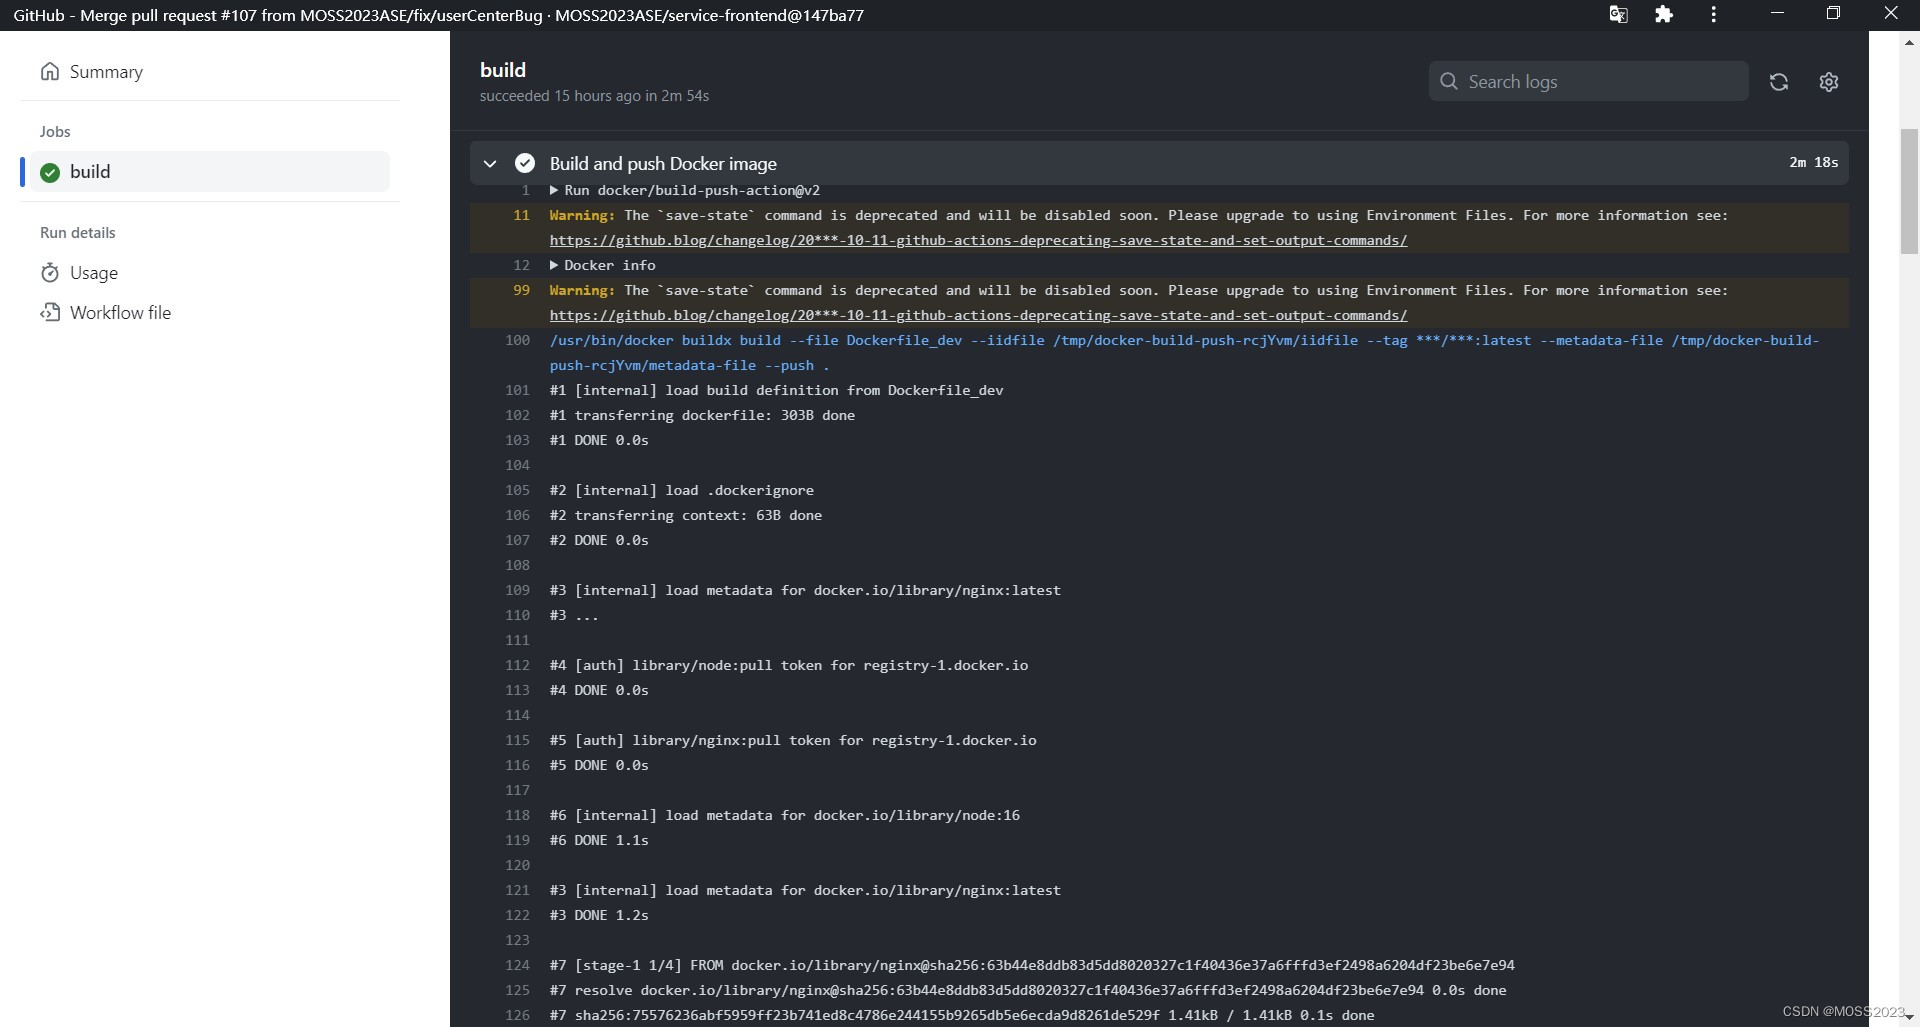The width and height of the screenshot is (1920, 1027).
Task: Click the Summary home icon
Action: coord(50,71)
